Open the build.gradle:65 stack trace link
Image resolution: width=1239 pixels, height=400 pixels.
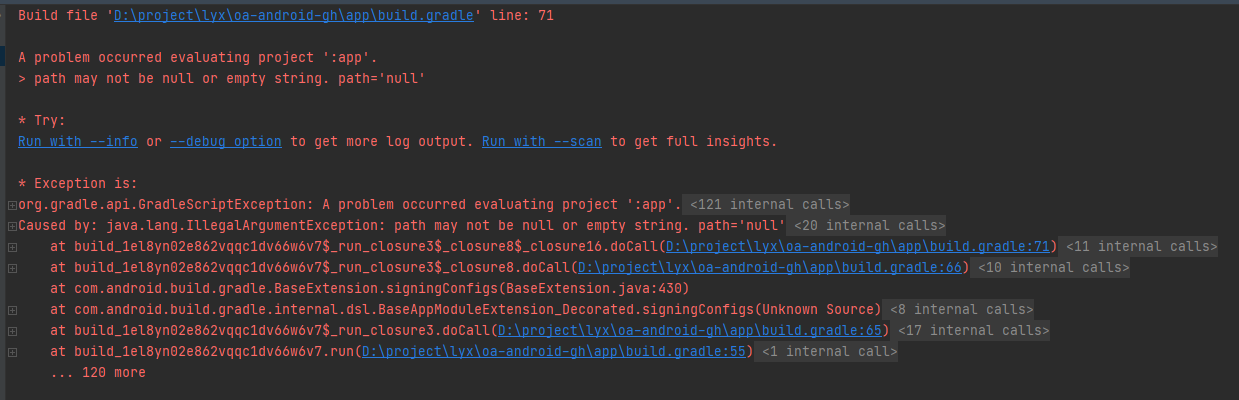click(x=692, y=331)
